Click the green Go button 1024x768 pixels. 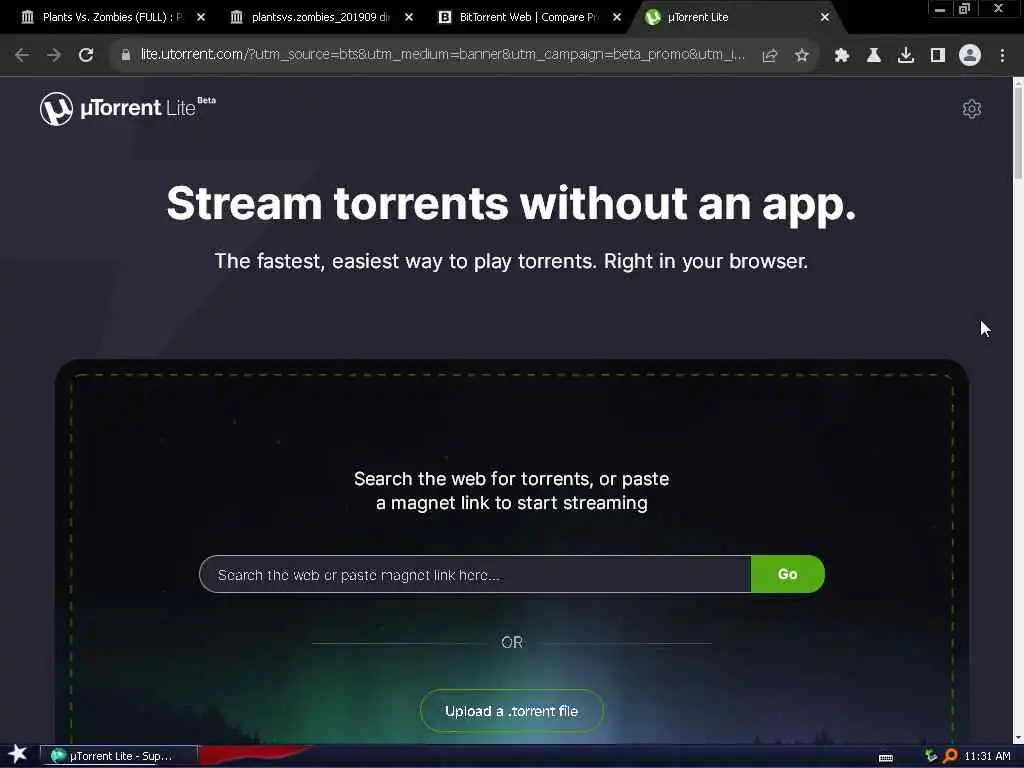(x=788, y=574)
